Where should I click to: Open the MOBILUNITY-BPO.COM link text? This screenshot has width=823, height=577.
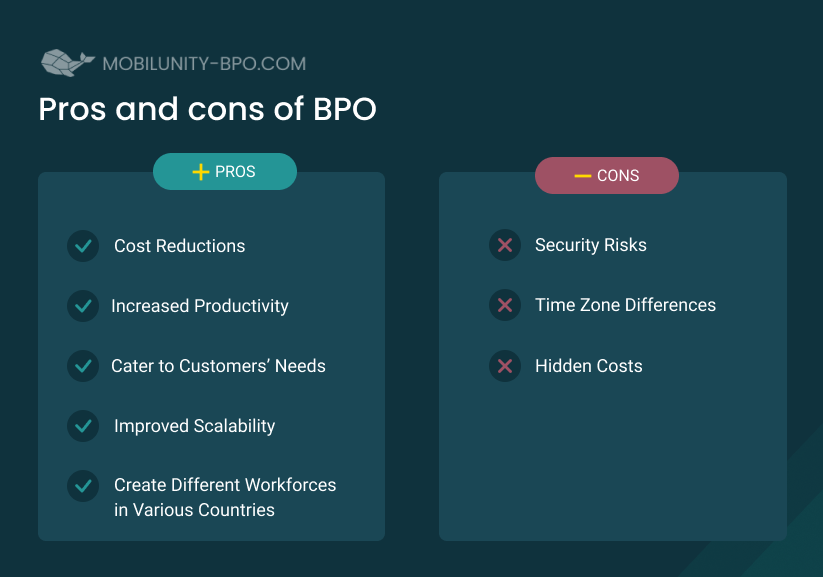[204, 64]
